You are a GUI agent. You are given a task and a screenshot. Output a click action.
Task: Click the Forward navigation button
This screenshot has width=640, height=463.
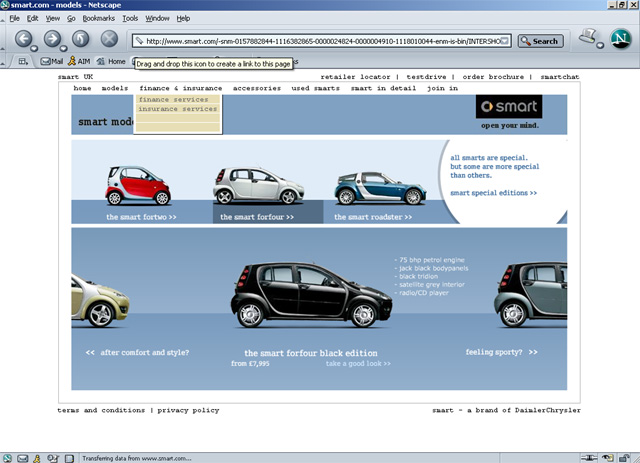(52, 39)
